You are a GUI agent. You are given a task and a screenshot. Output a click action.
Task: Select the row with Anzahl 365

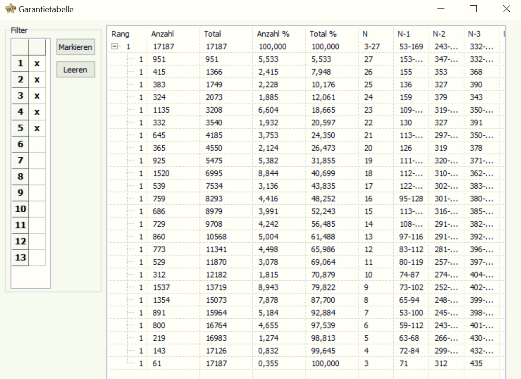(x=305, y=148)
